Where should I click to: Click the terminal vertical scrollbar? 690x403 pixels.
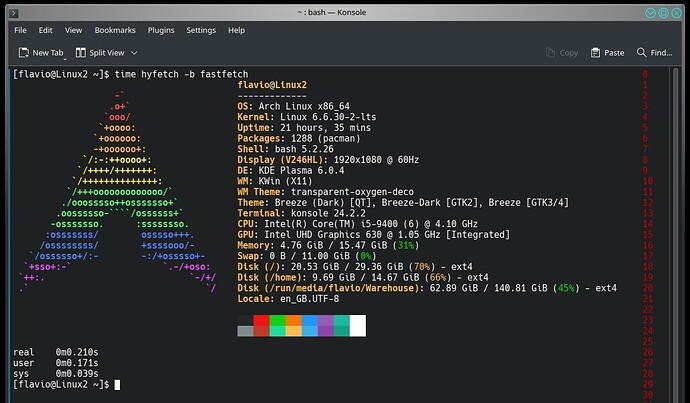pyautogui.click(x=675, y=235)
